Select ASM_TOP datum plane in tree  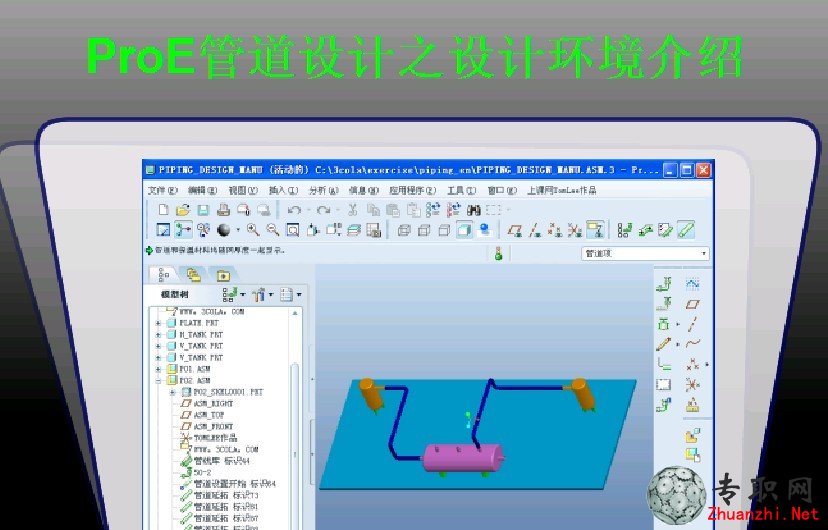coord(203,415)
